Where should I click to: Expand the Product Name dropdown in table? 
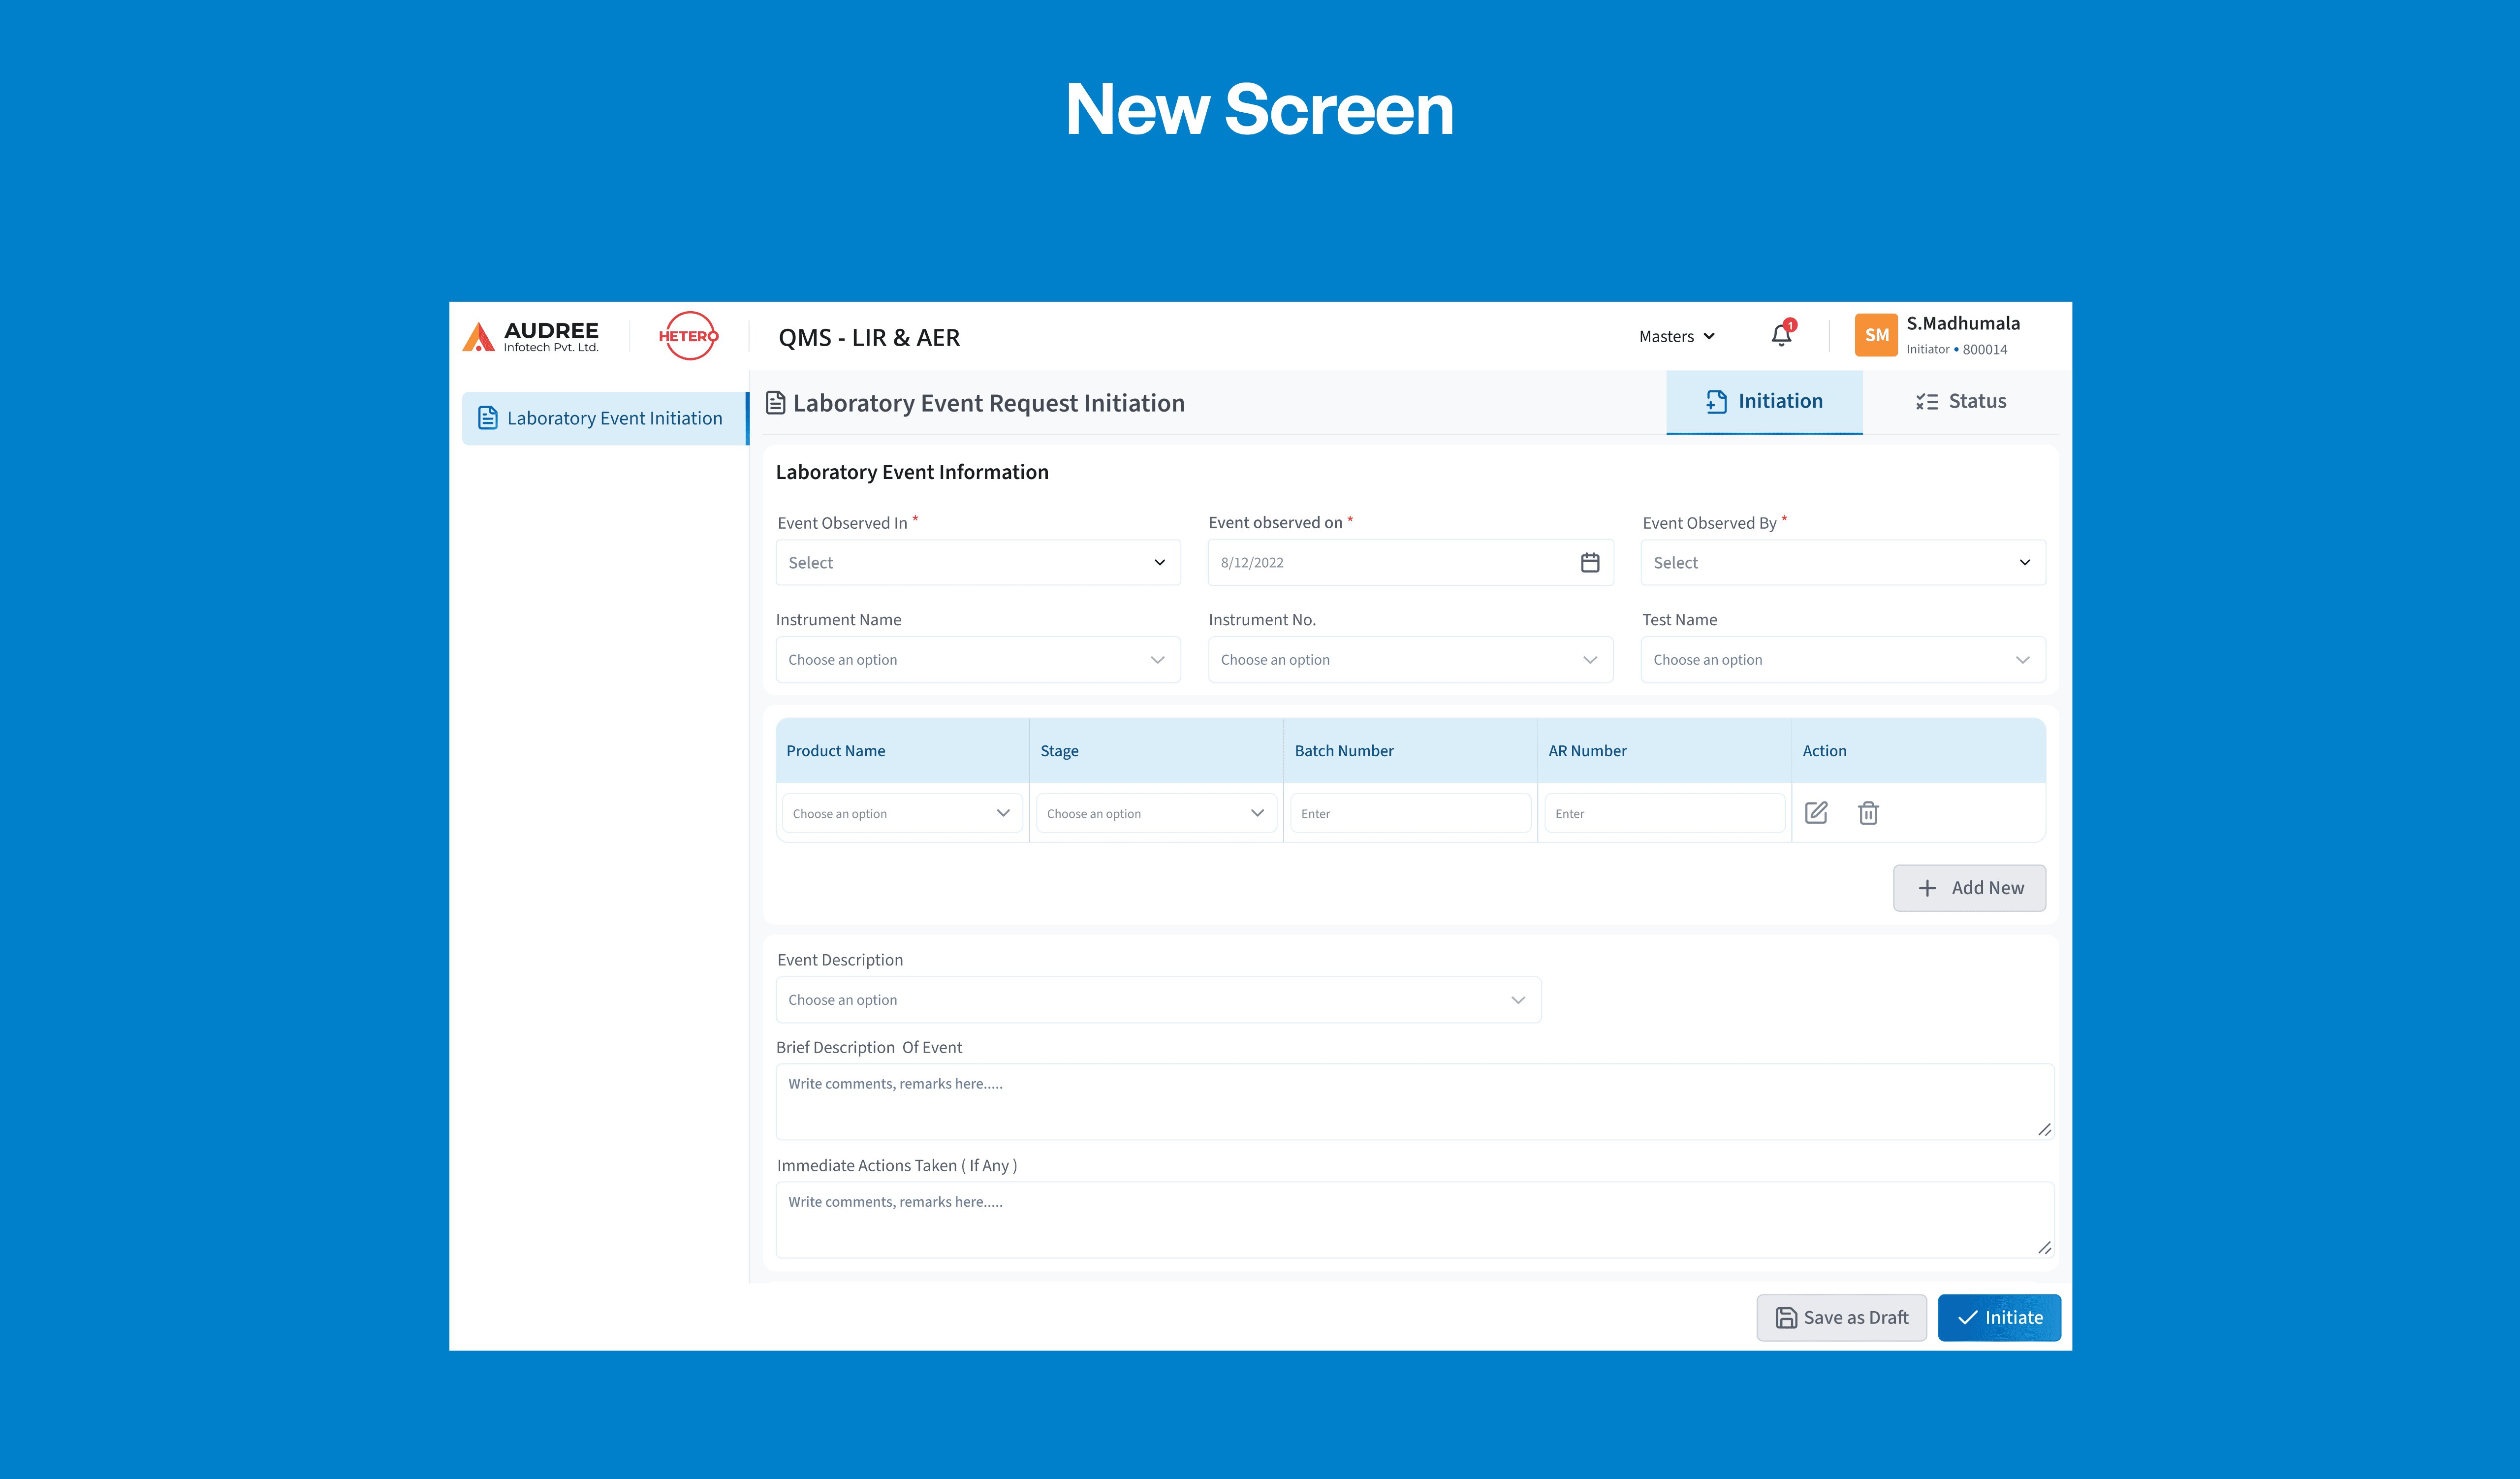(901, 813)
